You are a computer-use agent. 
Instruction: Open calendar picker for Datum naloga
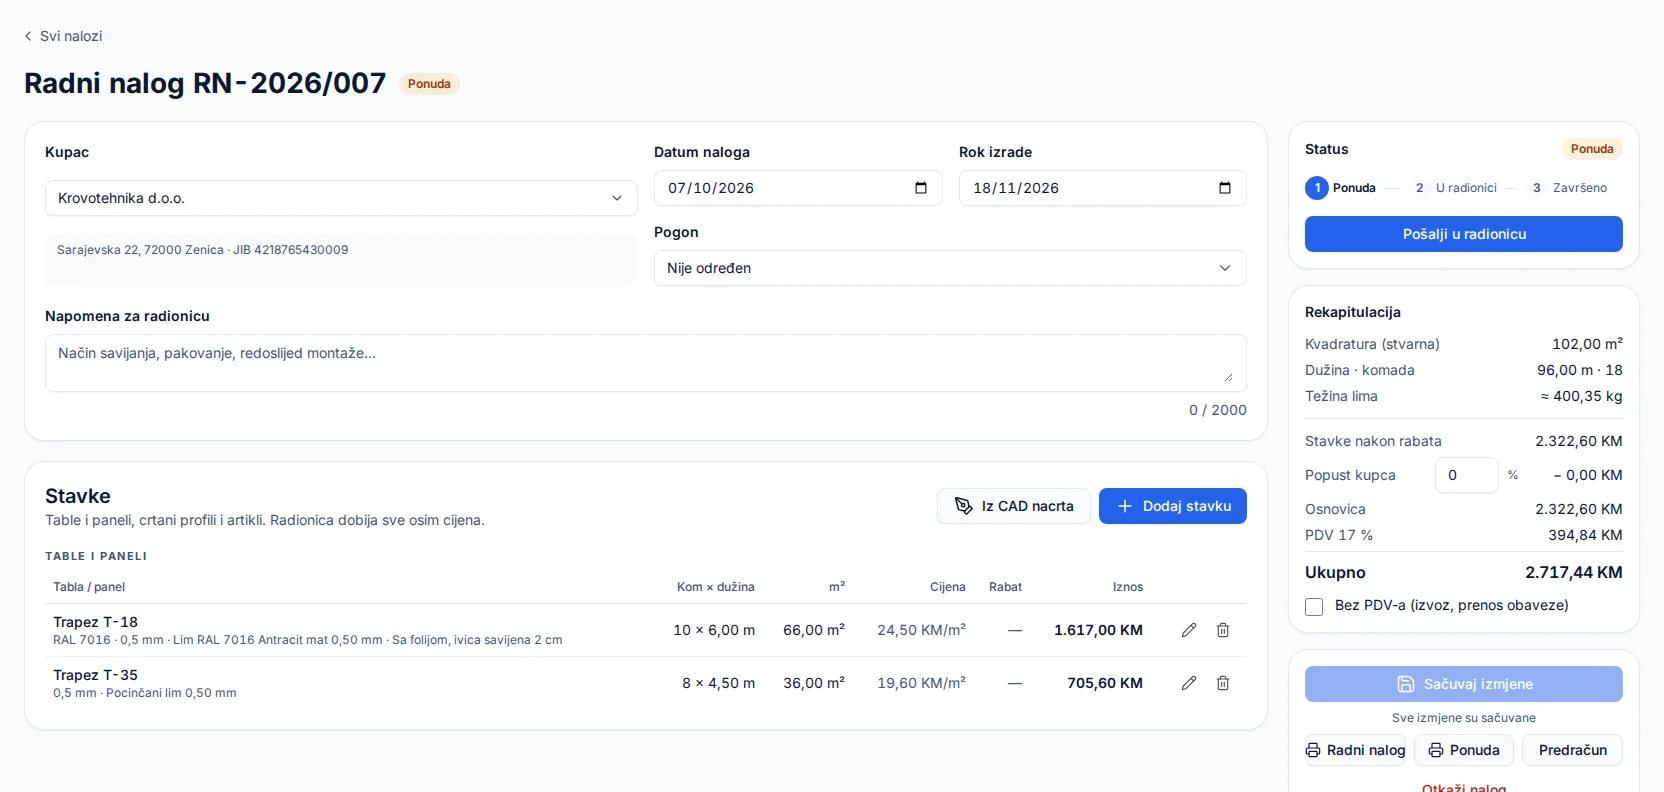coord(921,188)
